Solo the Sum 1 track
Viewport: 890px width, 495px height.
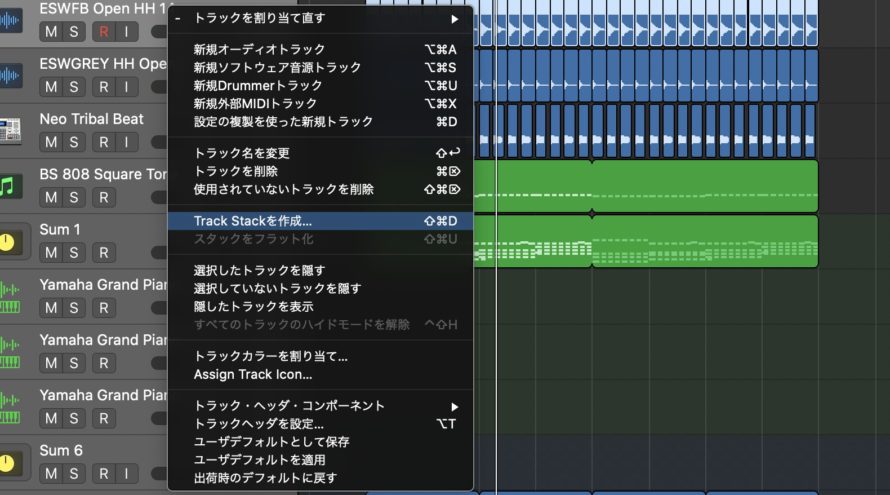[74, 252]
